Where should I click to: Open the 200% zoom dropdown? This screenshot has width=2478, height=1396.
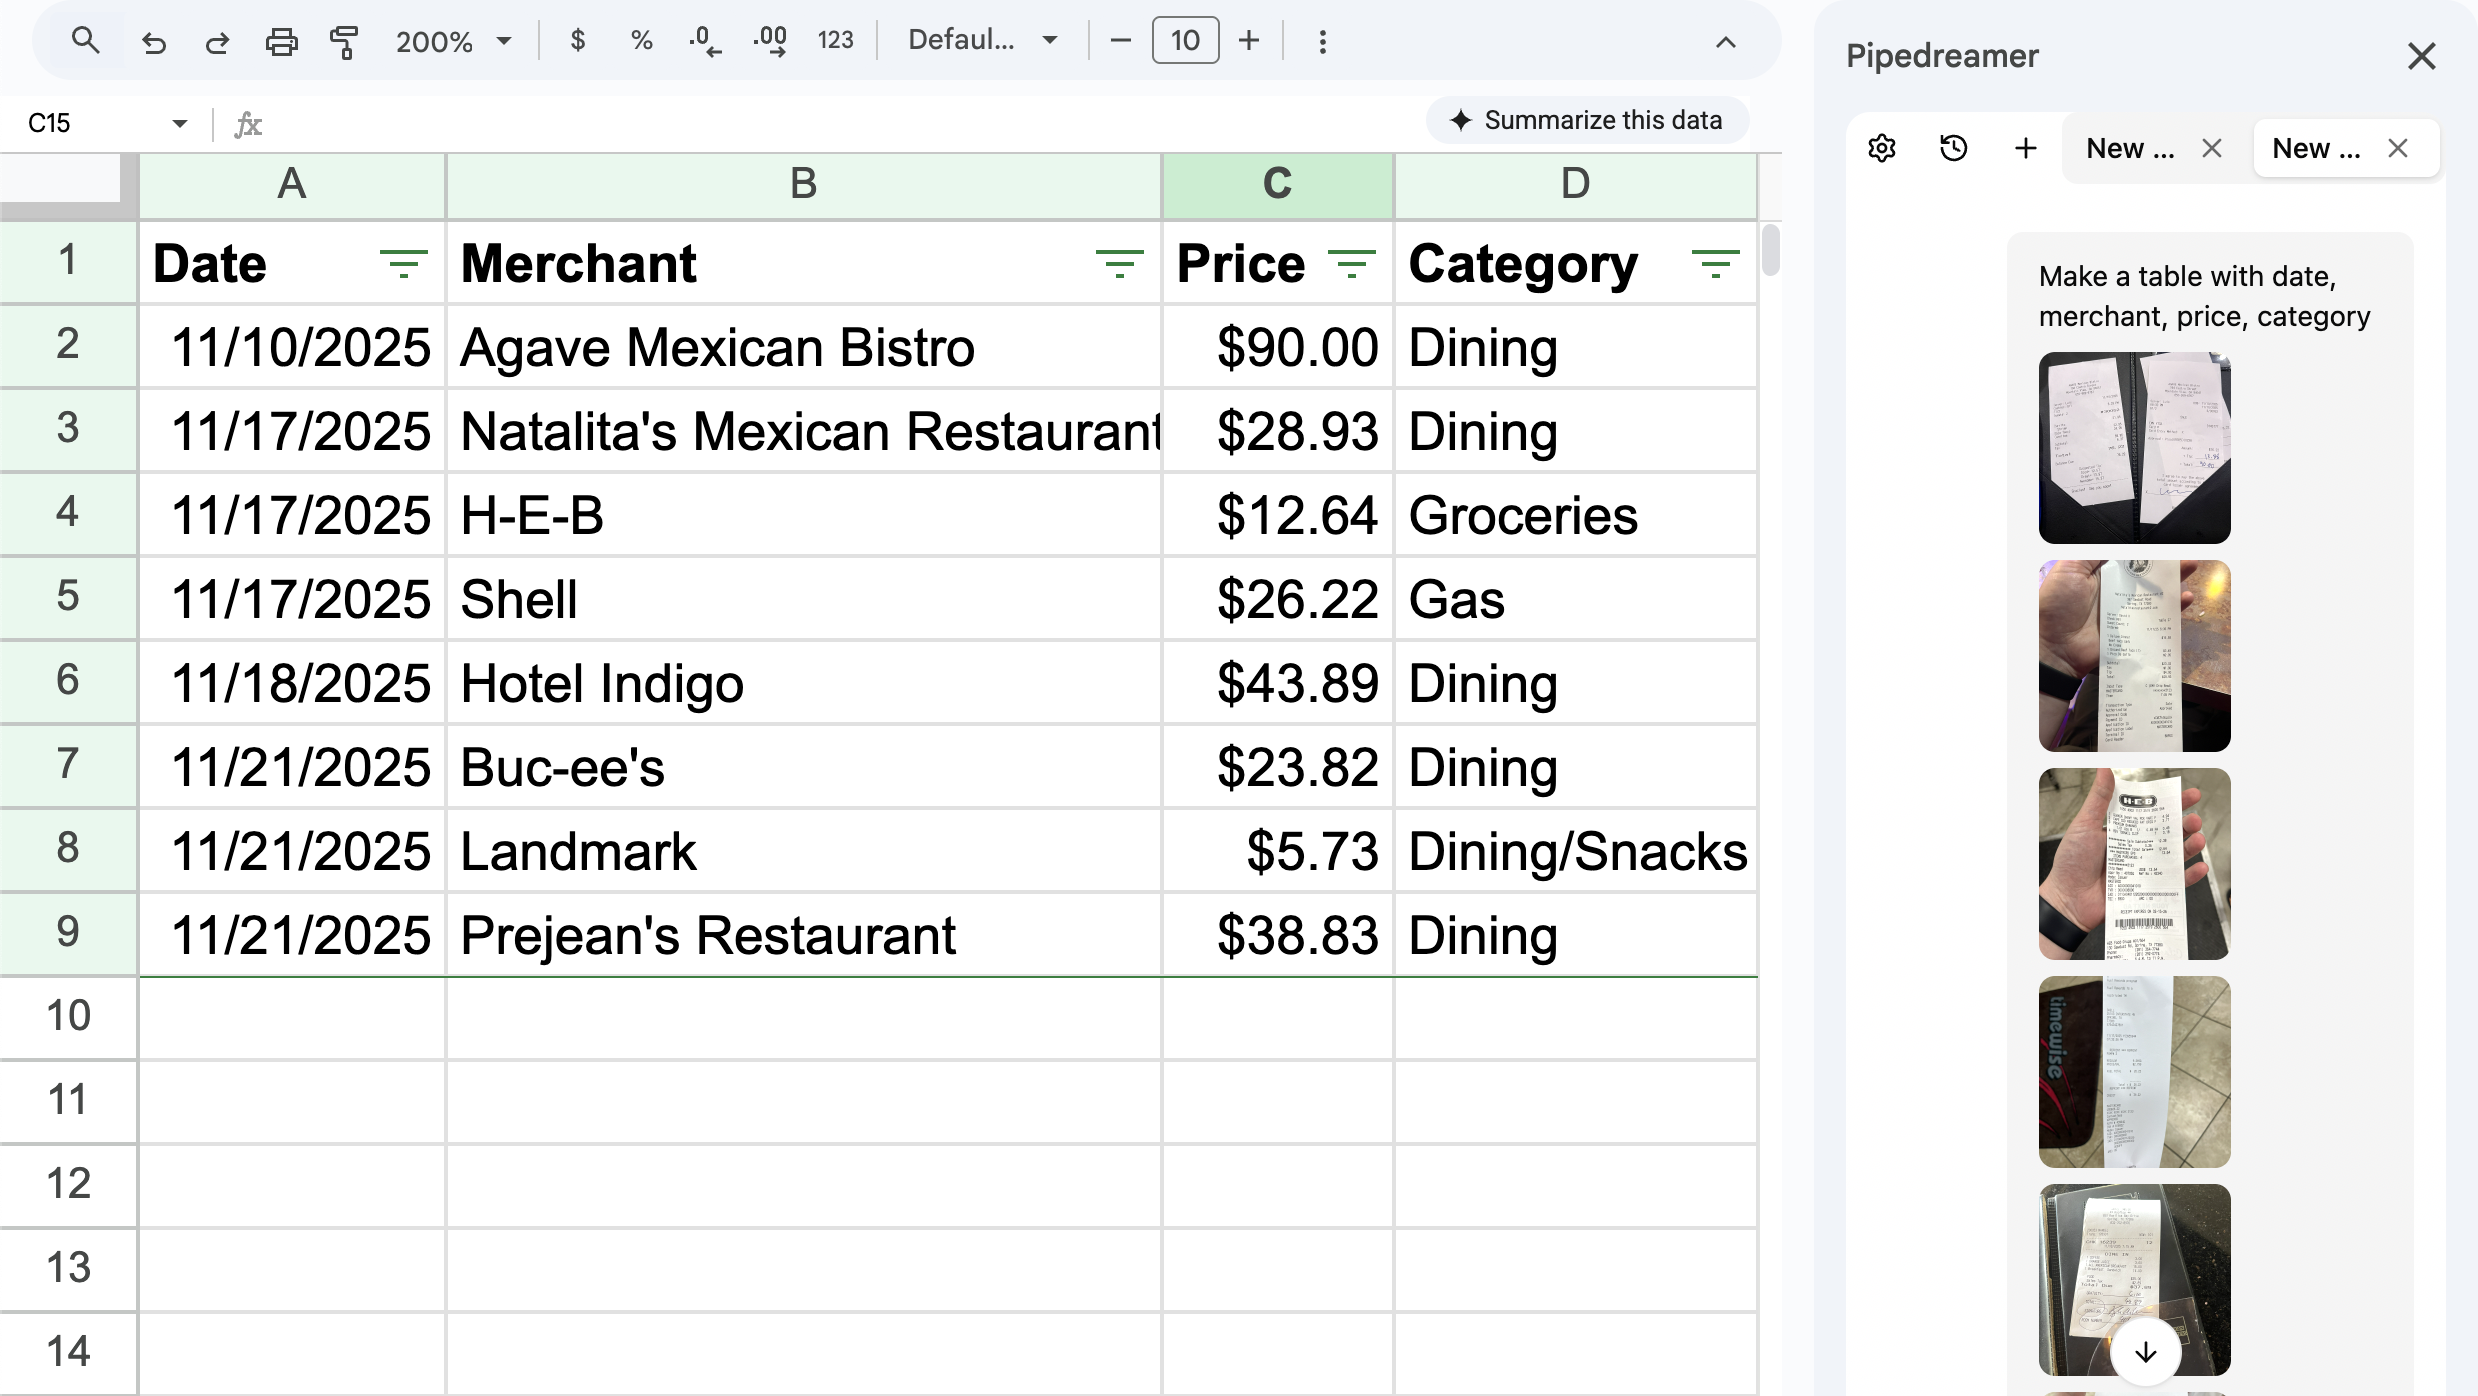(453, 41)
